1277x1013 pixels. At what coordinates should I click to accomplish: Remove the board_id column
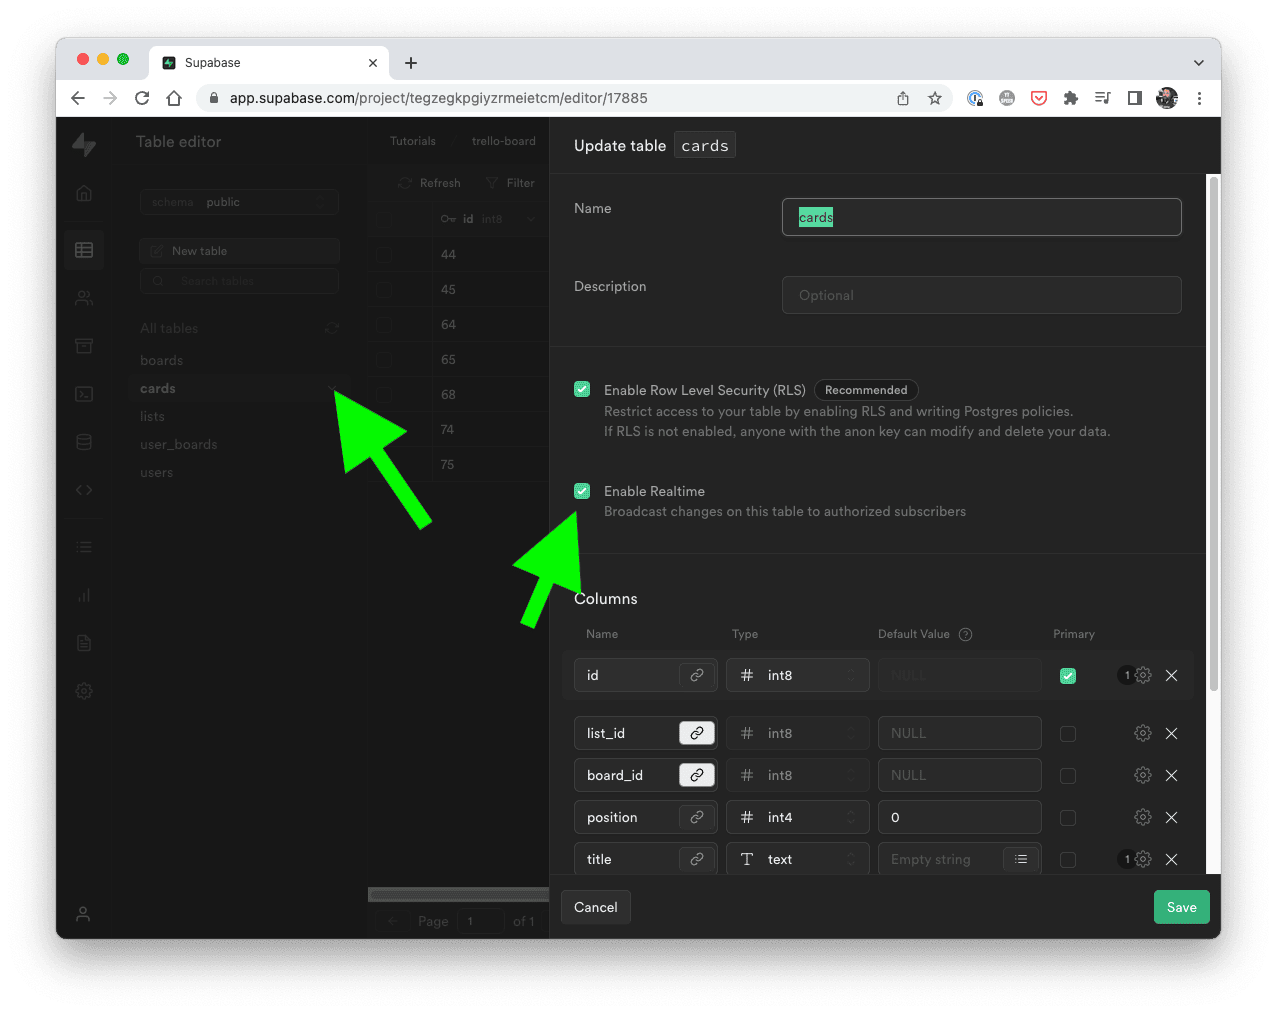pos(1172,775)
